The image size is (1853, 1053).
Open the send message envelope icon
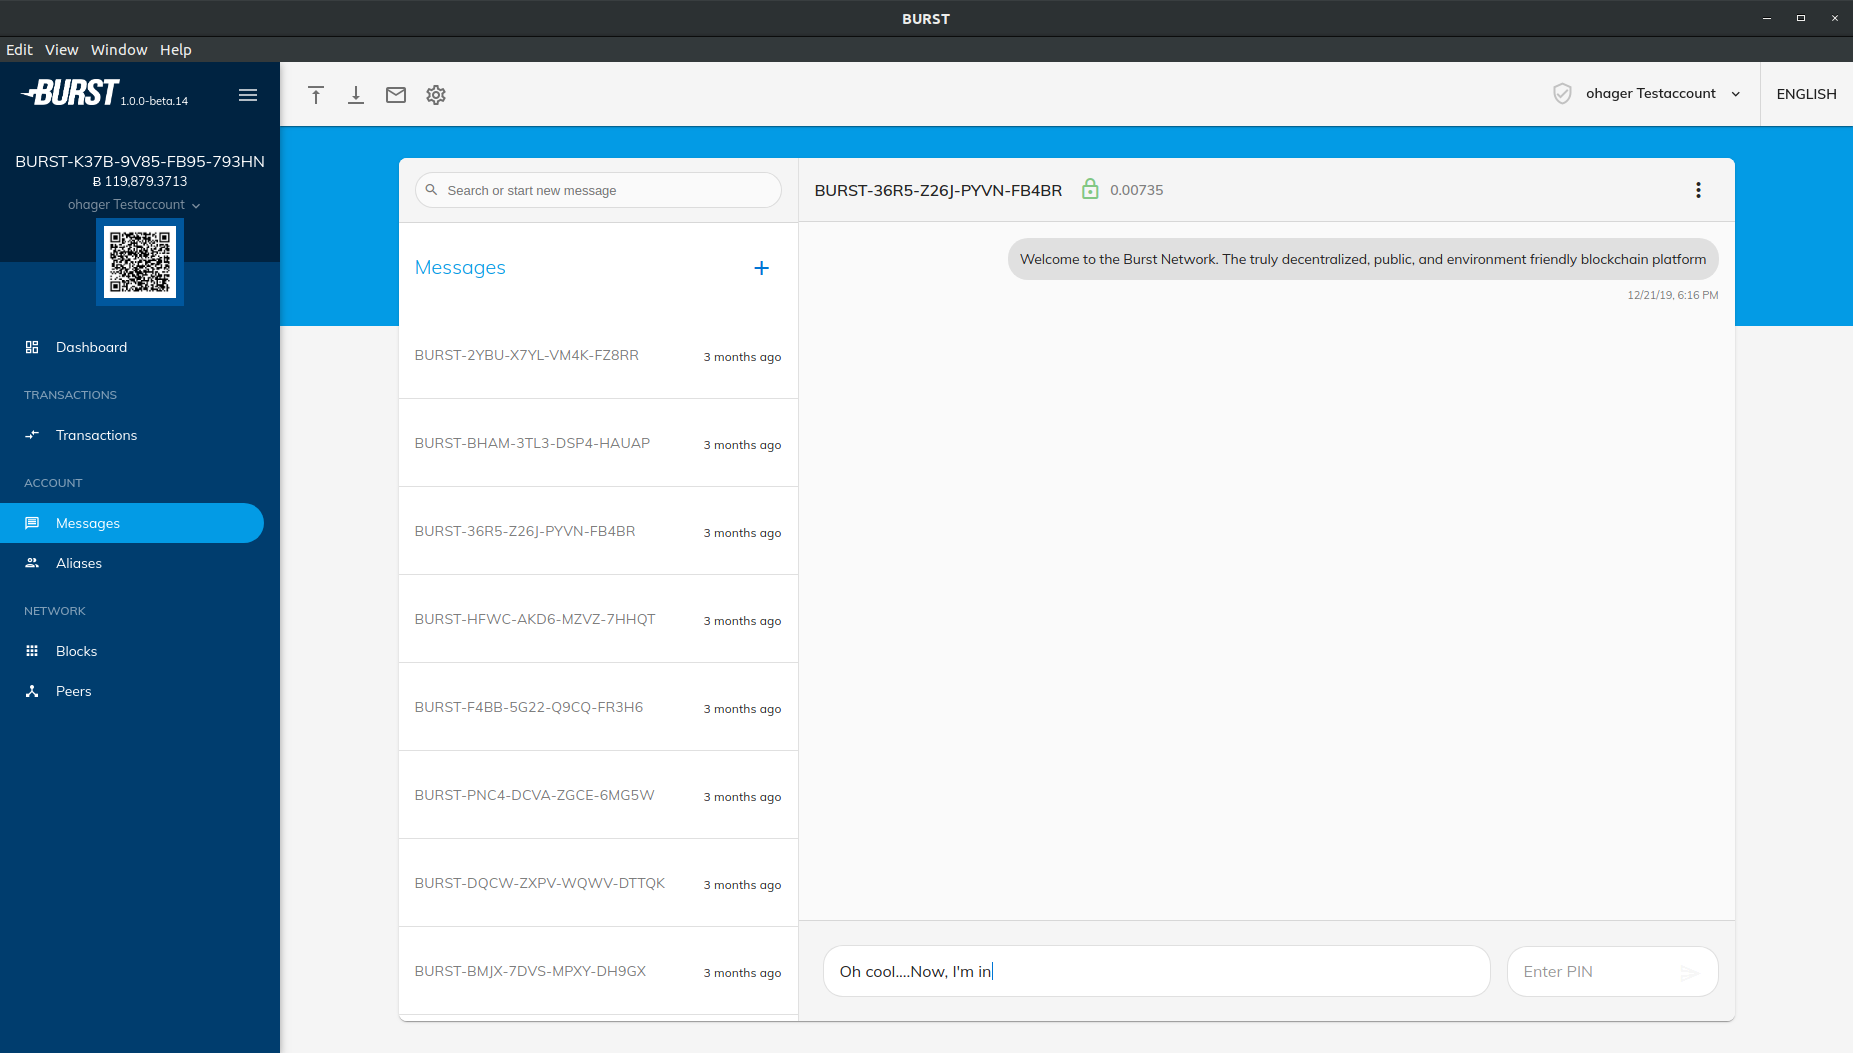396,95
